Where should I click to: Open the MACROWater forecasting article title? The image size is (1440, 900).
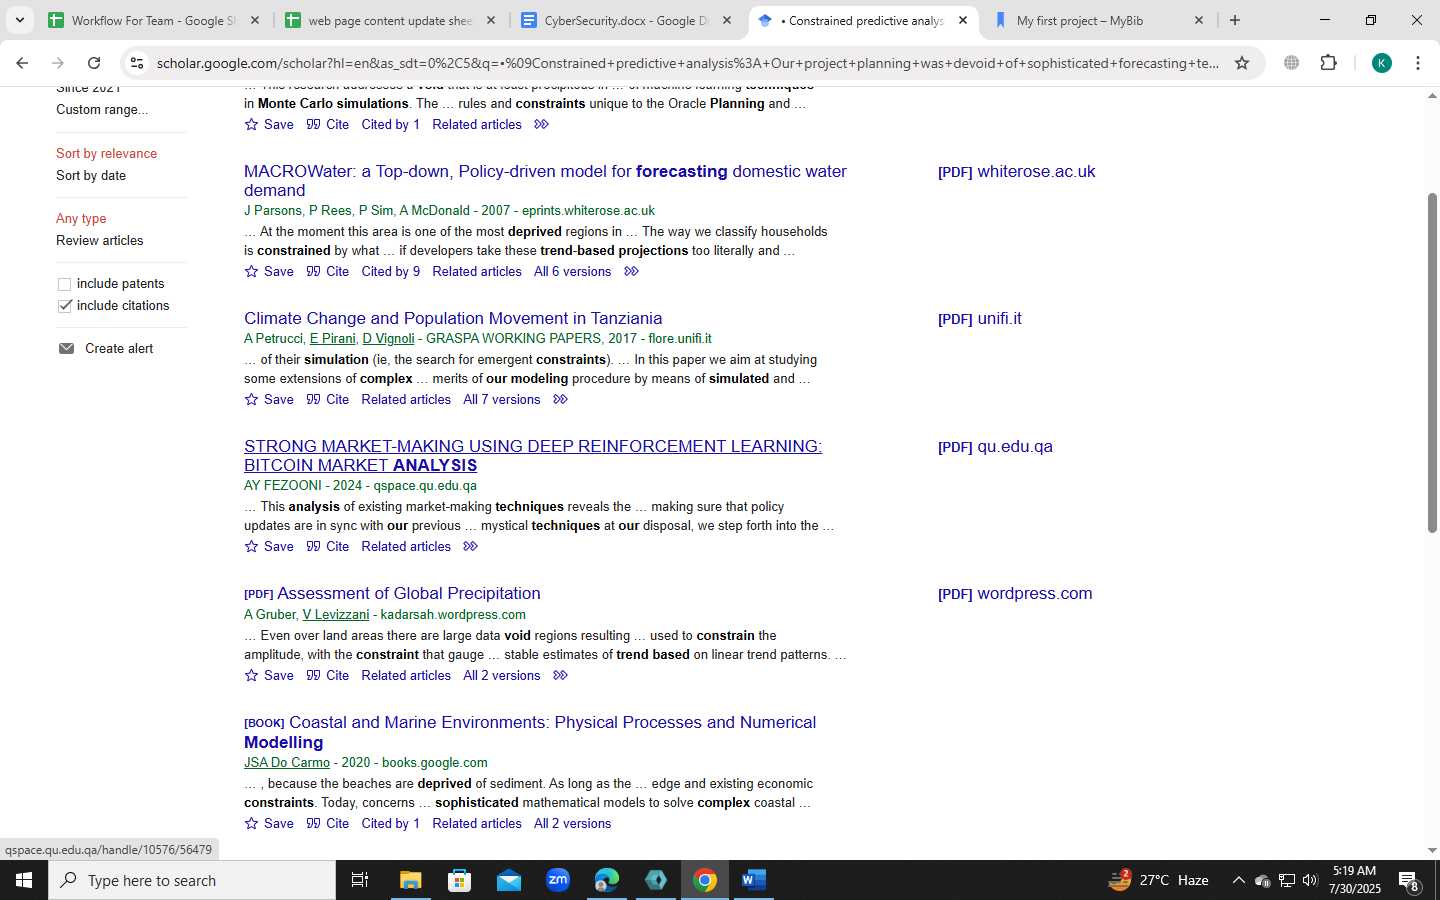tap(545, 181)
